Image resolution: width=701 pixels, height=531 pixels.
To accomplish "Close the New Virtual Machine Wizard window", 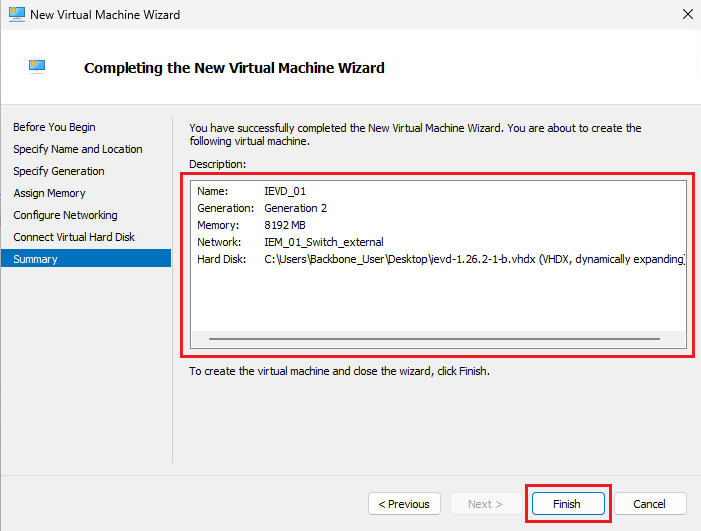I will pyautogui.click(x=687, y=15).
